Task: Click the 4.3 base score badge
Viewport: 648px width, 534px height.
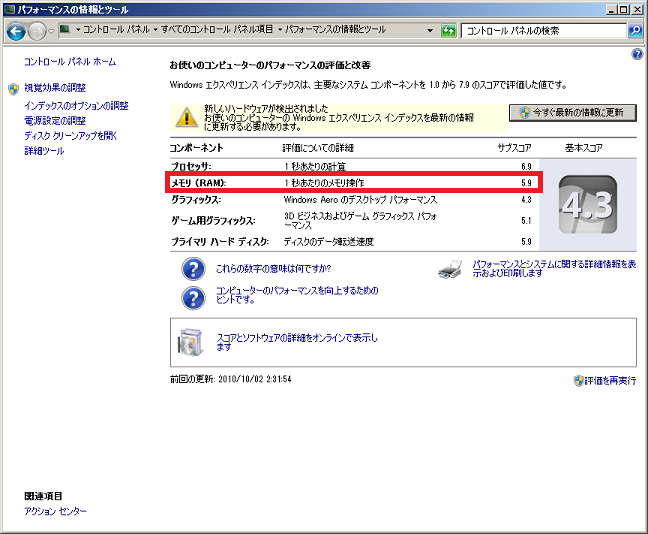Action: coord(586,201)
